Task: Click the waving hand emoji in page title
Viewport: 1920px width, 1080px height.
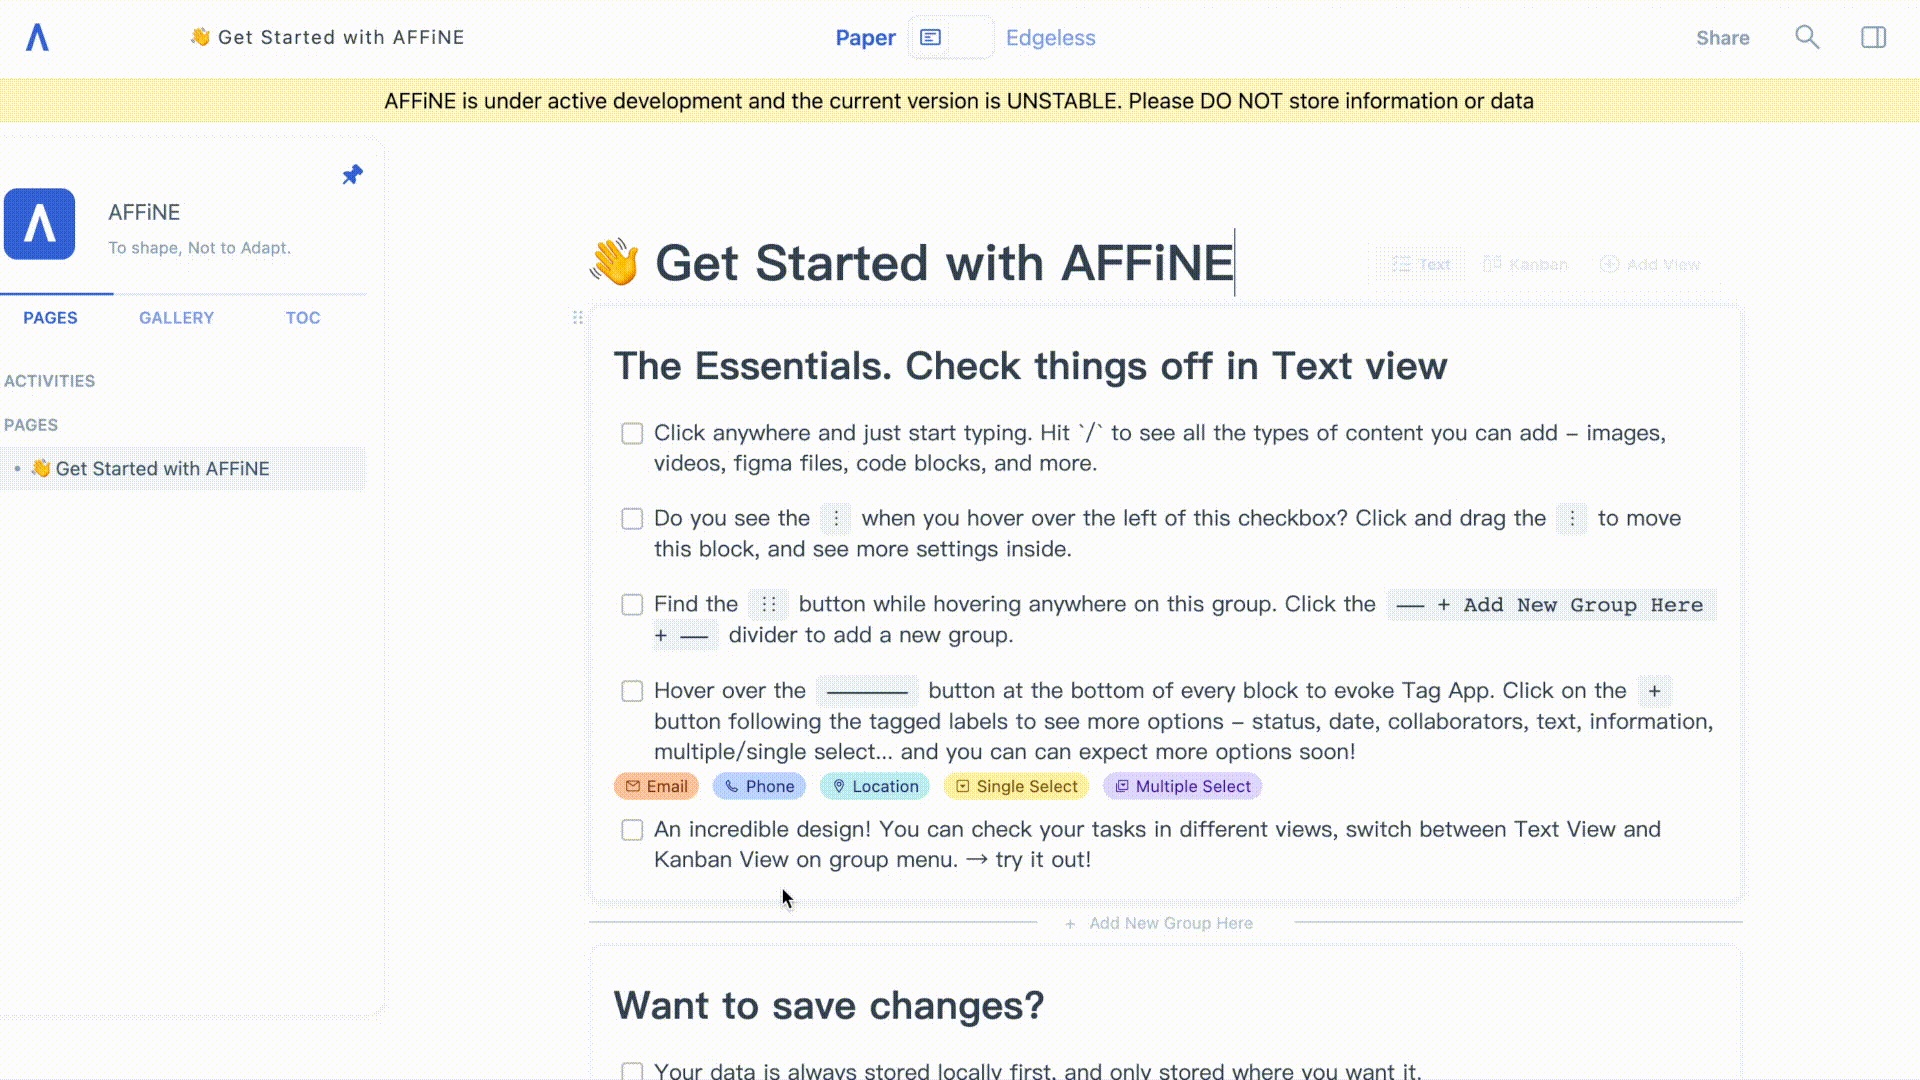Action: [614, 262]
